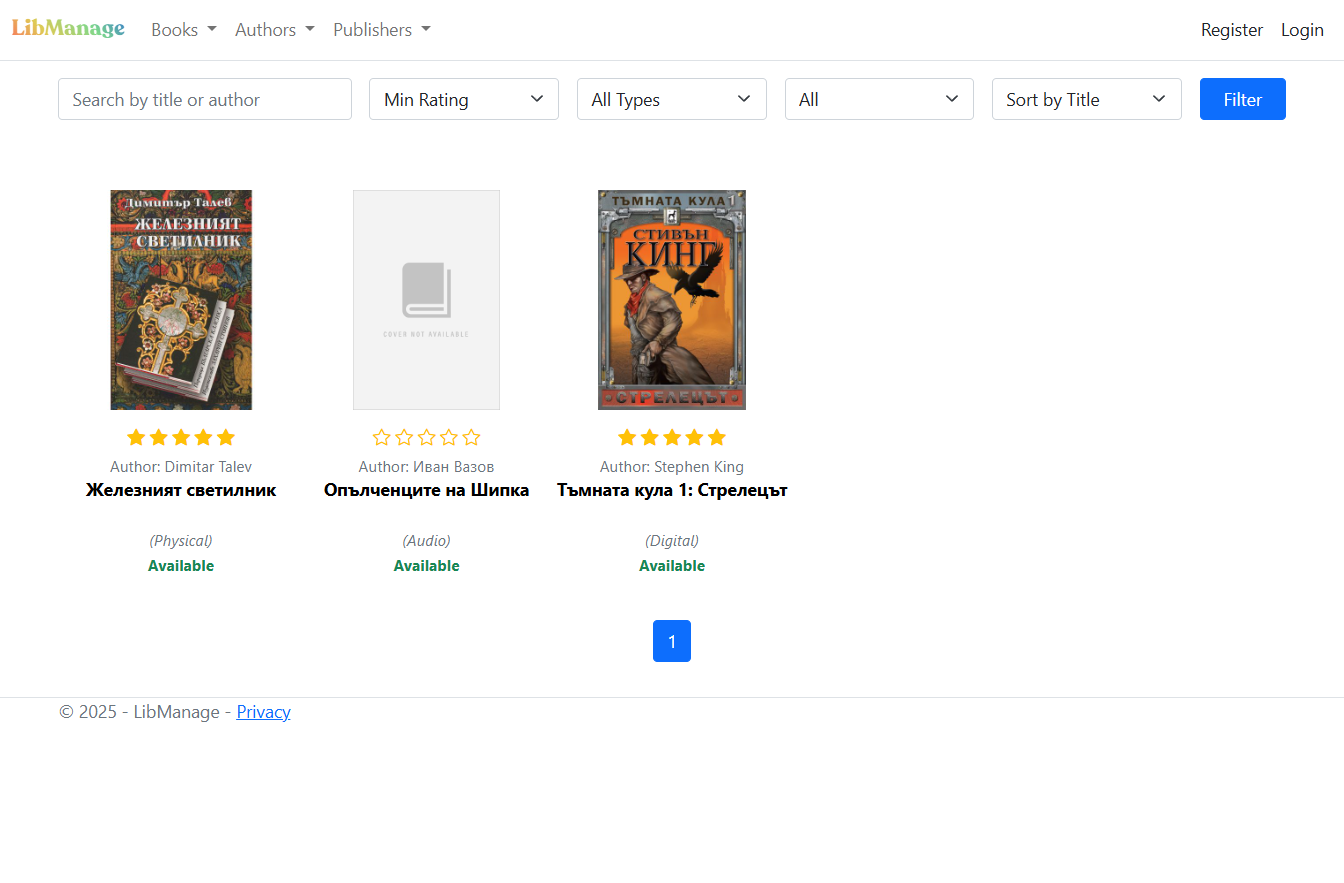The width and height of the screenshot is (1344, 883).
Task: Click the title Опълченците на Шипка
Action: point(426,490)
